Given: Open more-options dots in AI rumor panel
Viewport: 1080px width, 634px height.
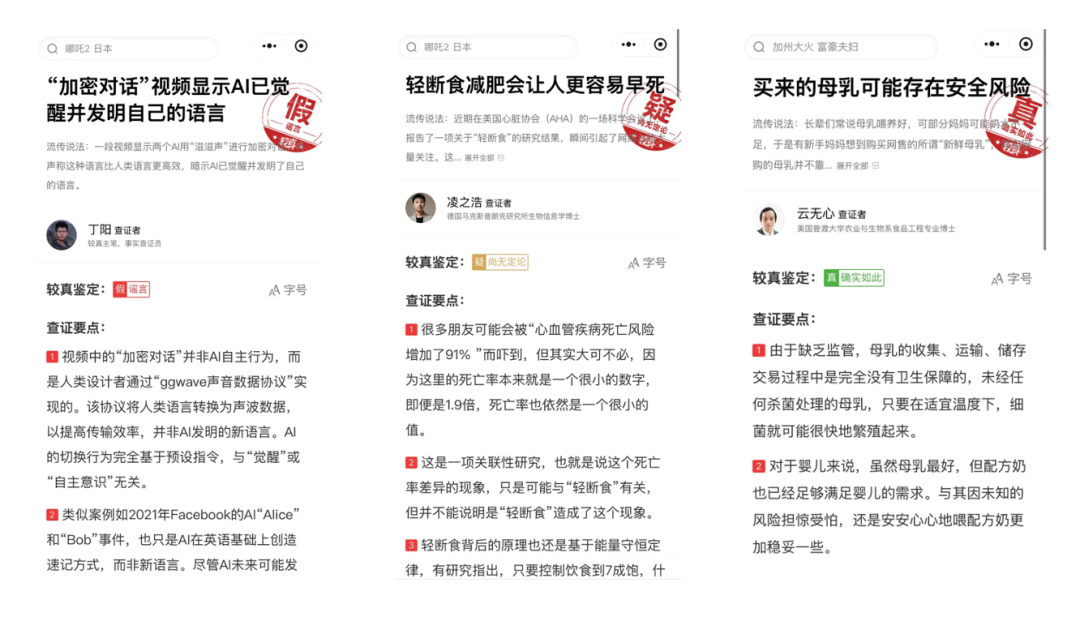Looking at the screenshot, I should tap(269, 46).
